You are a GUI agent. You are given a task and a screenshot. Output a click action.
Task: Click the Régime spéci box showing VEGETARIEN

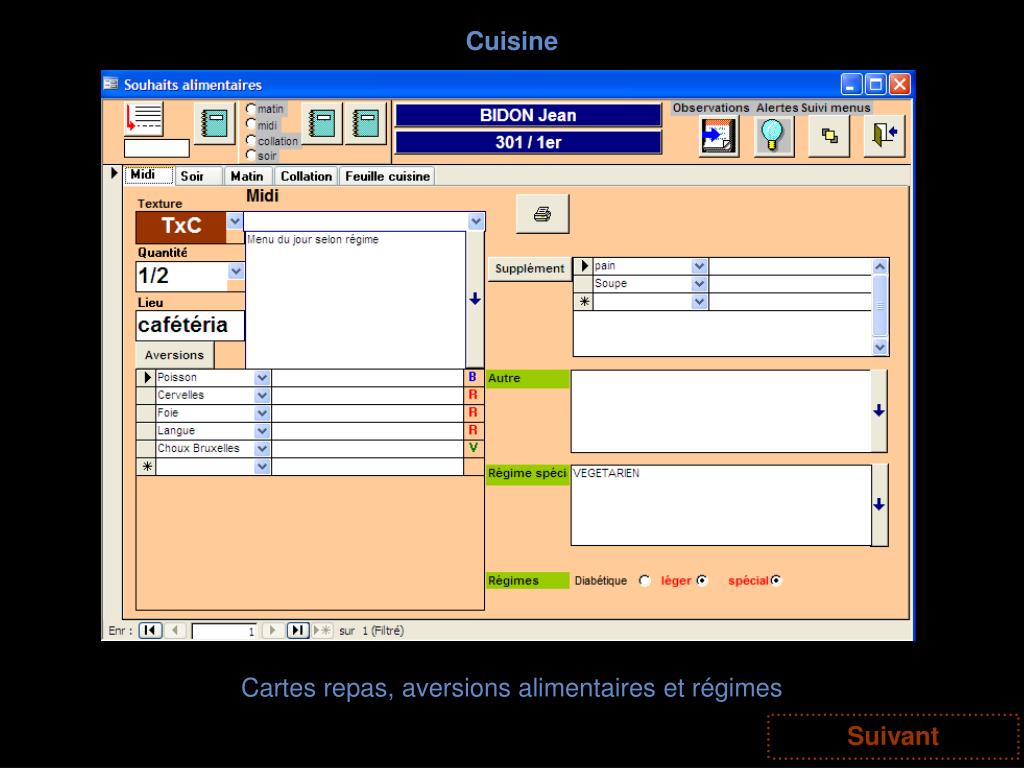coord(720,505)
